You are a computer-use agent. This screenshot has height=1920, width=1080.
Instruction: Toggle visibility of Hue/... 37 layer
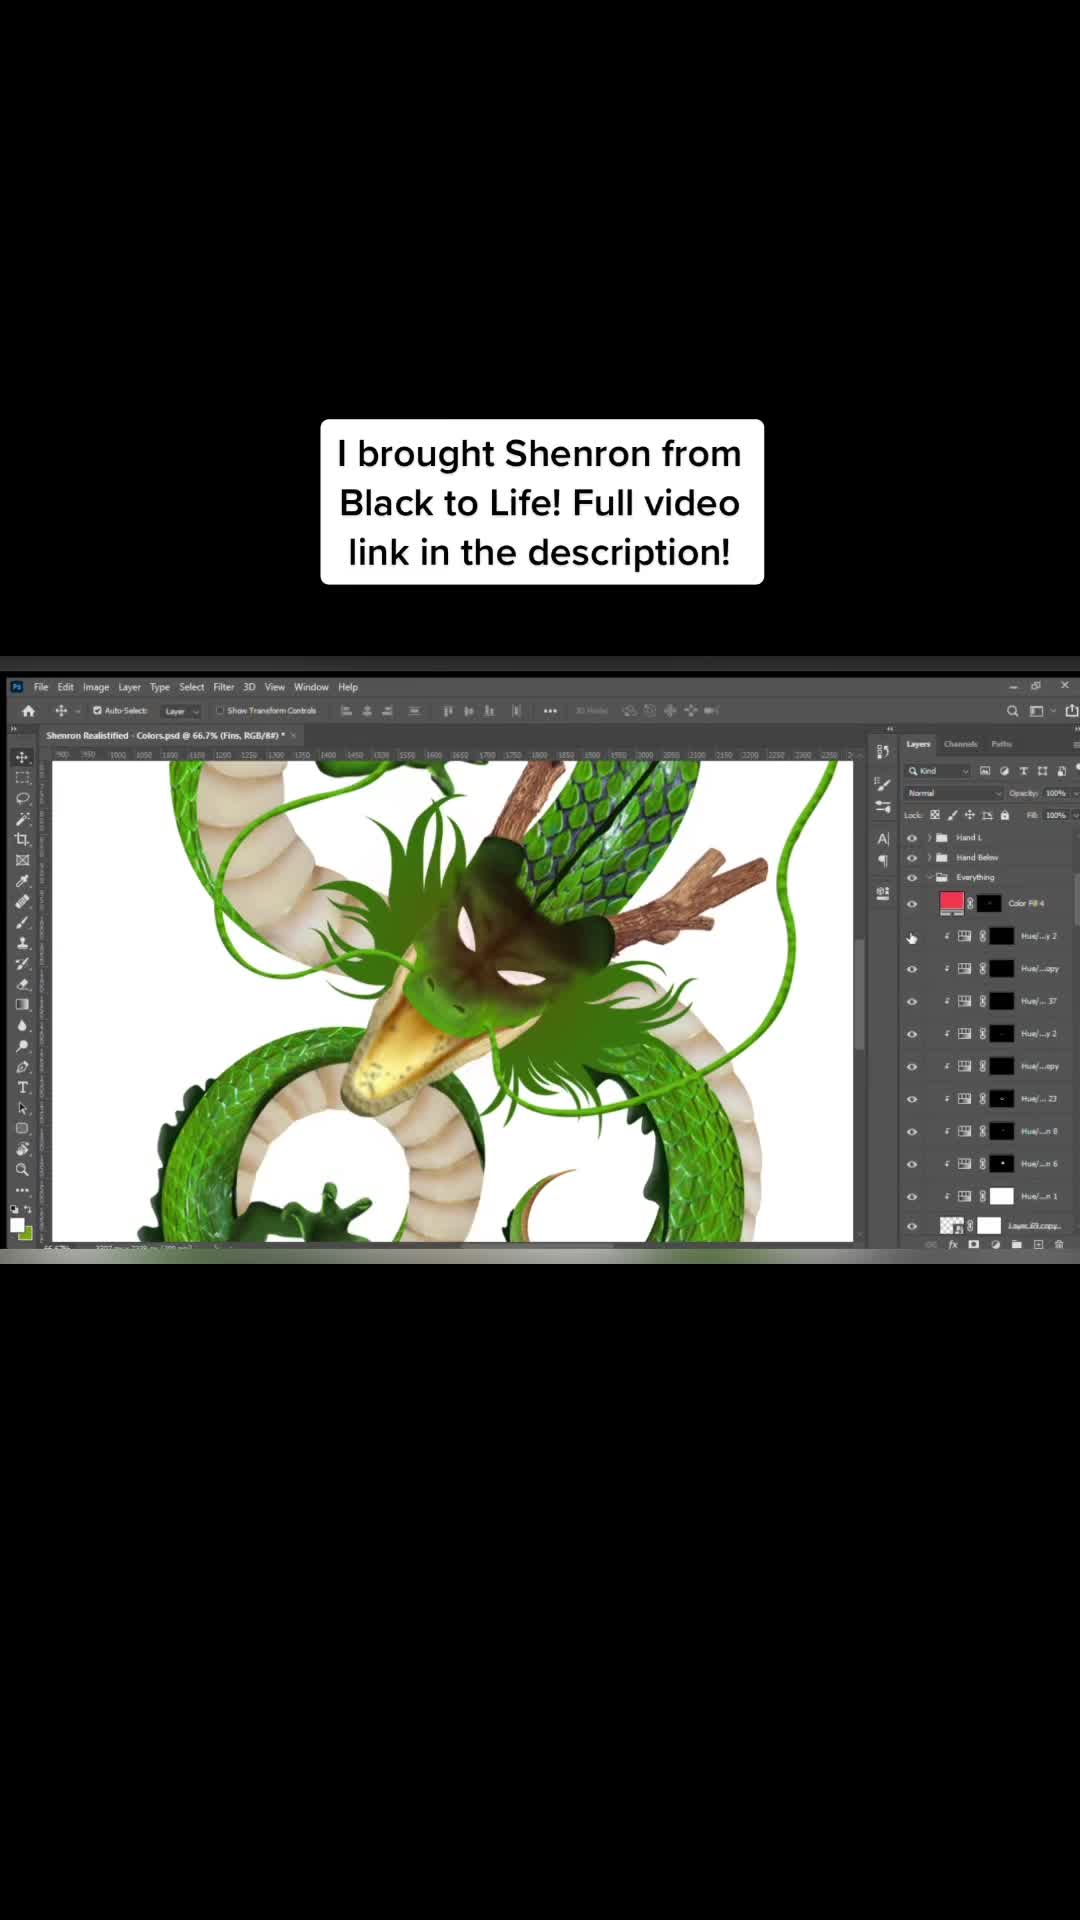pos(911,1002)
